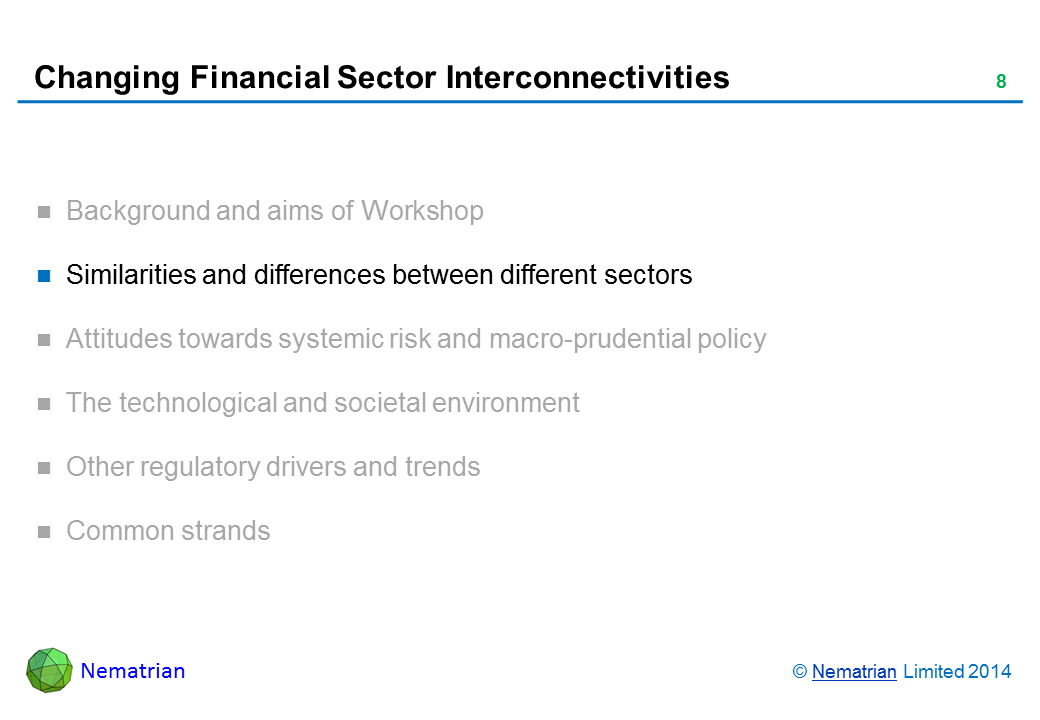Select the slide title Changing Financial Sector Interconnectivities

click(381, 78)
